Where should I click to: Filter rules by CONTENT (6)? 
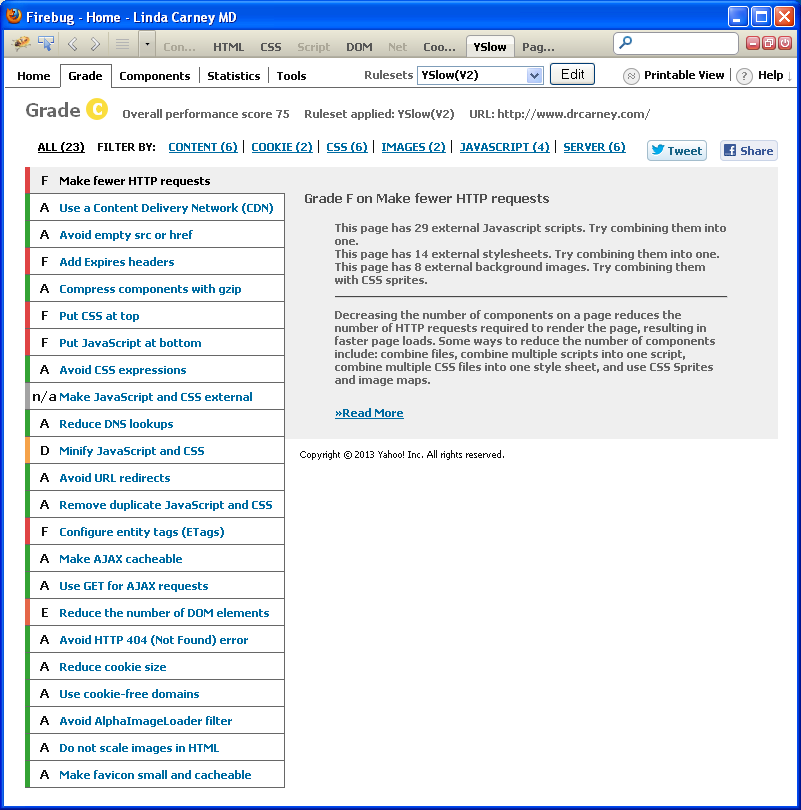(203, 147)
